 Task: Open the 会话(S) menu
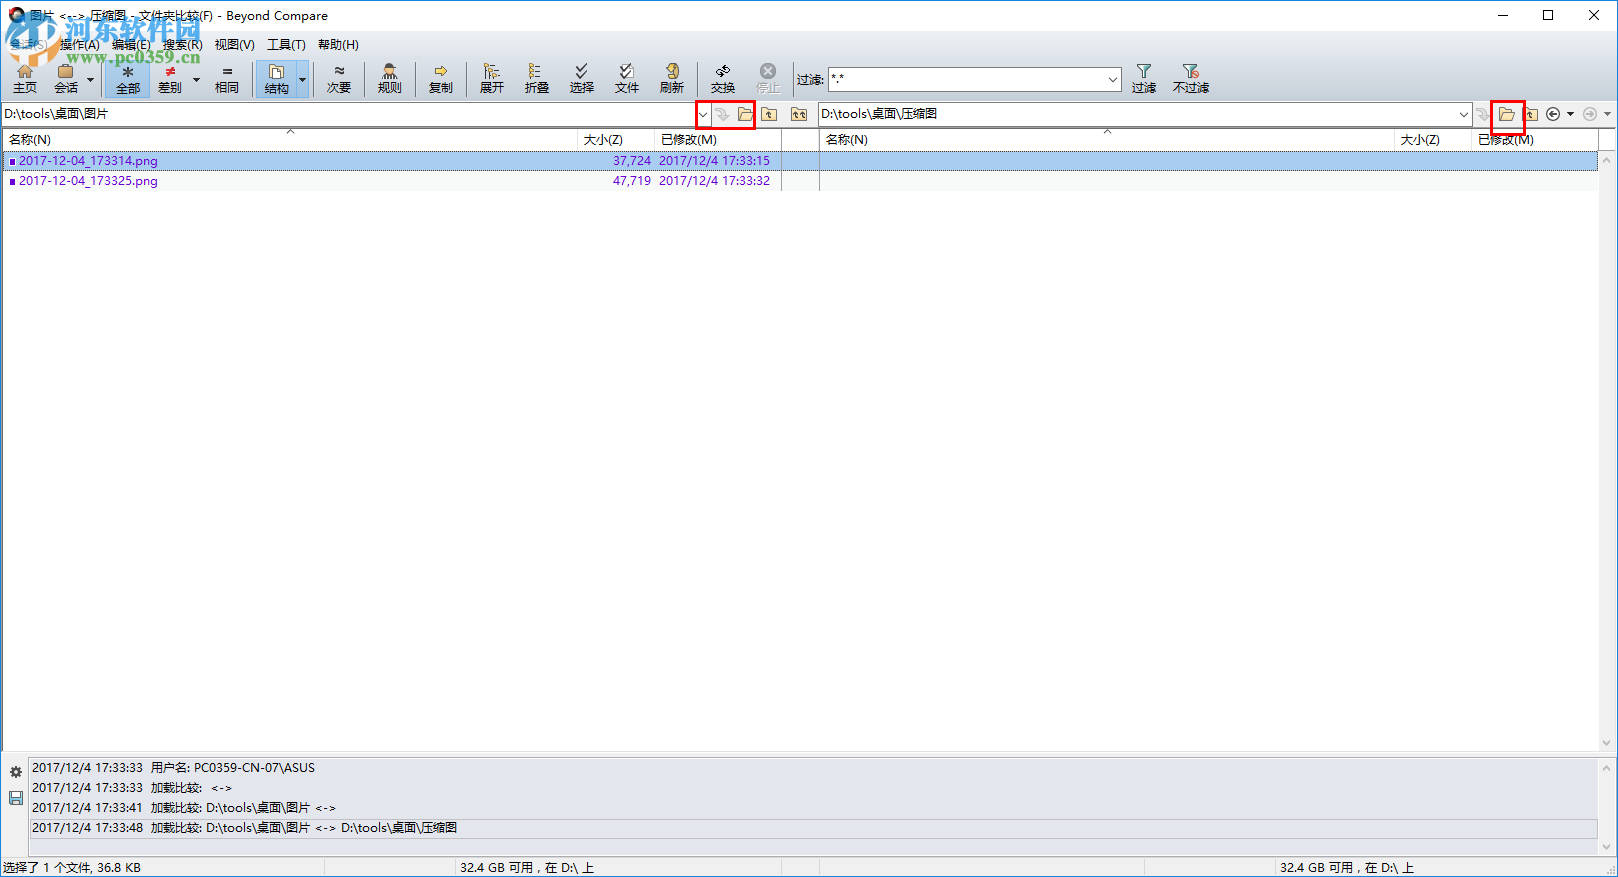(x=27, y=44)
